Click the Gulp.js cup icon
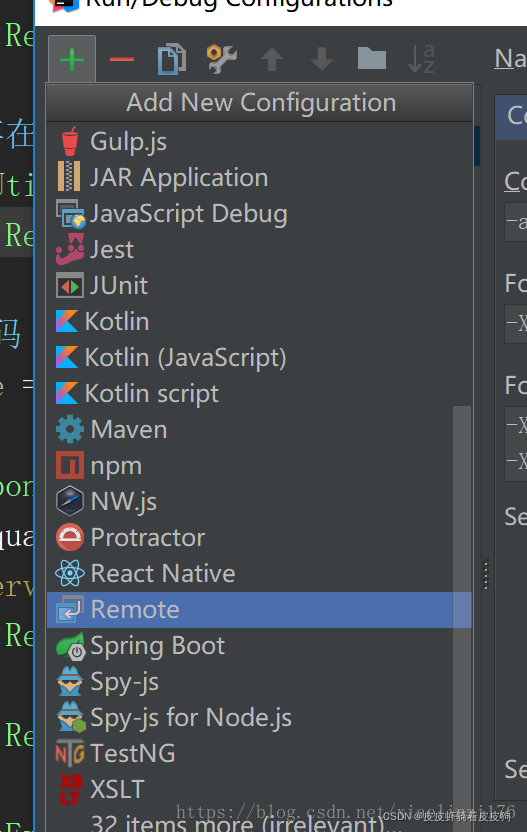527x832 pixels. (x=70, y=142)
